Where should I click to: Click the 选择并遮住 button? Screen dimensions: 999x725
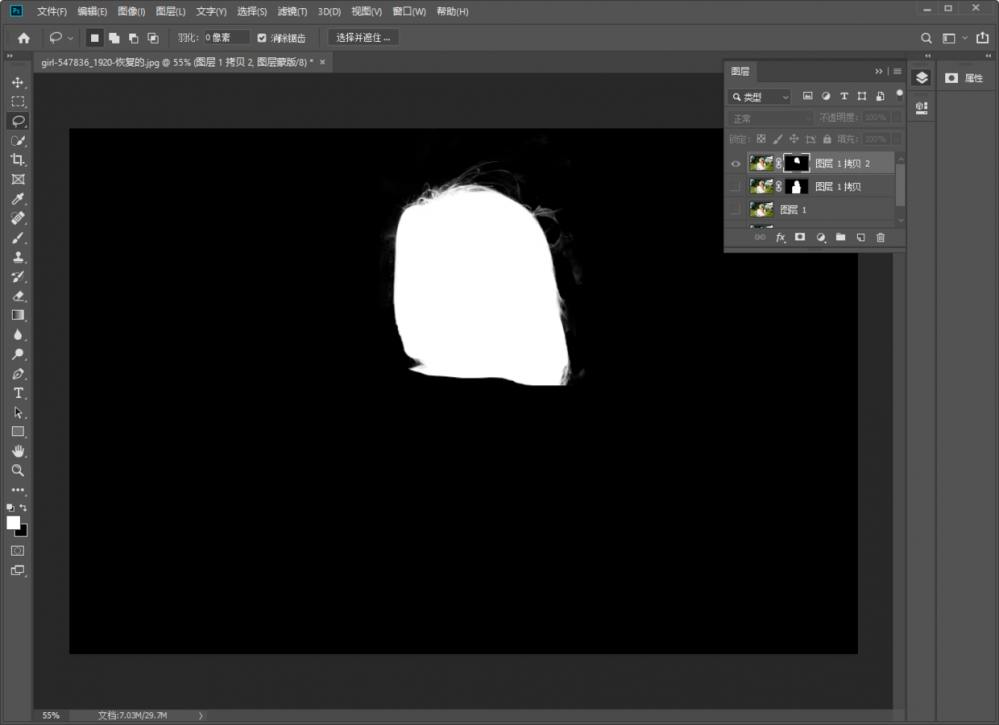363,38
